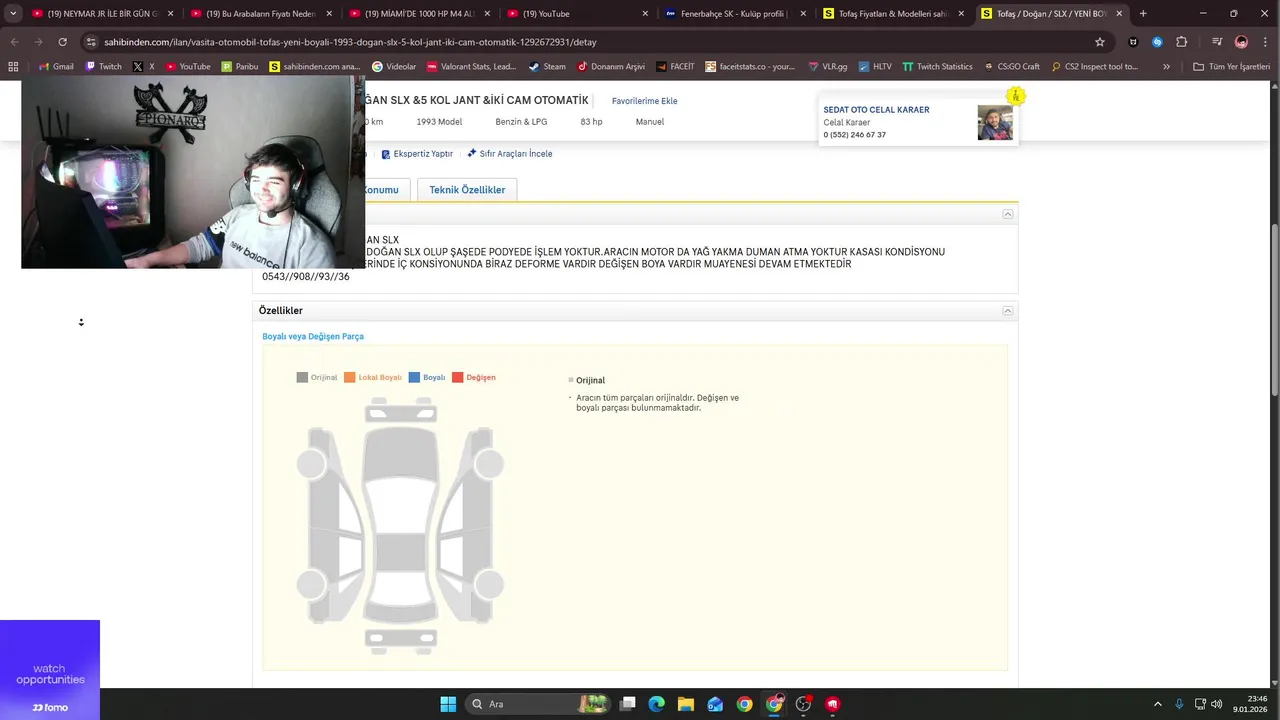Open the Twitch bookmark
This screenshot has width=1280, height=720.
click(104, 66)
